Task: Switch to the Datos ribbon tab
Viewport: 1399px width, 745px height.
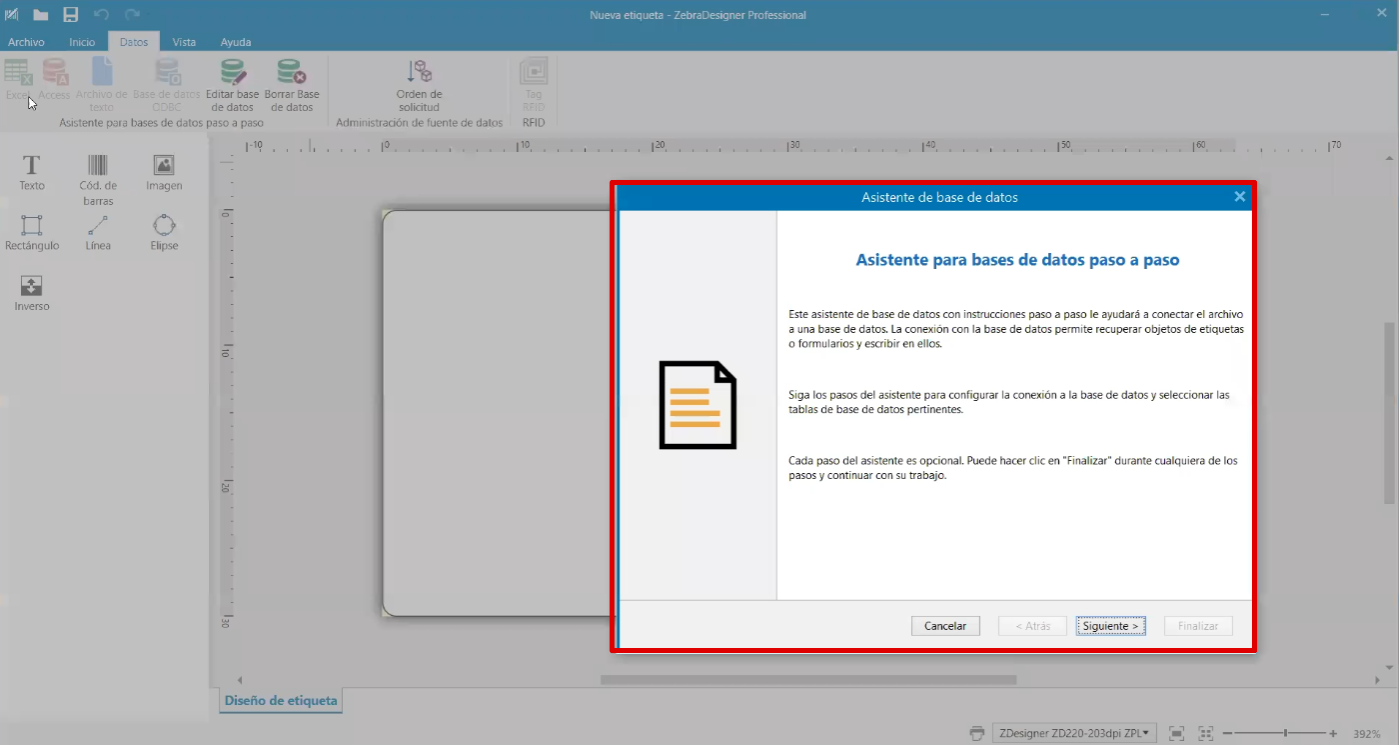Action: (x=134, y=42)
